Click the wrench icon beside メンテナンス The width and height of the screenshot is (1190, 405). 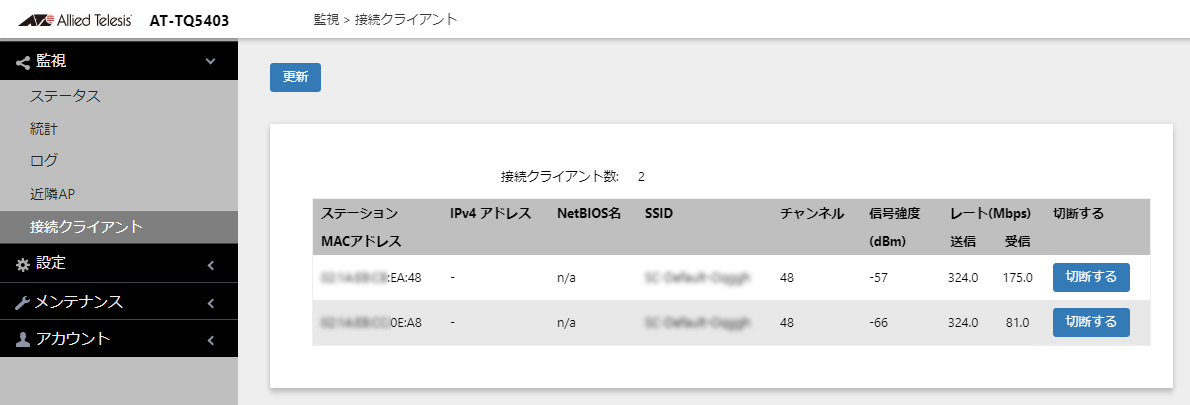pyautogui.click(x=22, y=303)
